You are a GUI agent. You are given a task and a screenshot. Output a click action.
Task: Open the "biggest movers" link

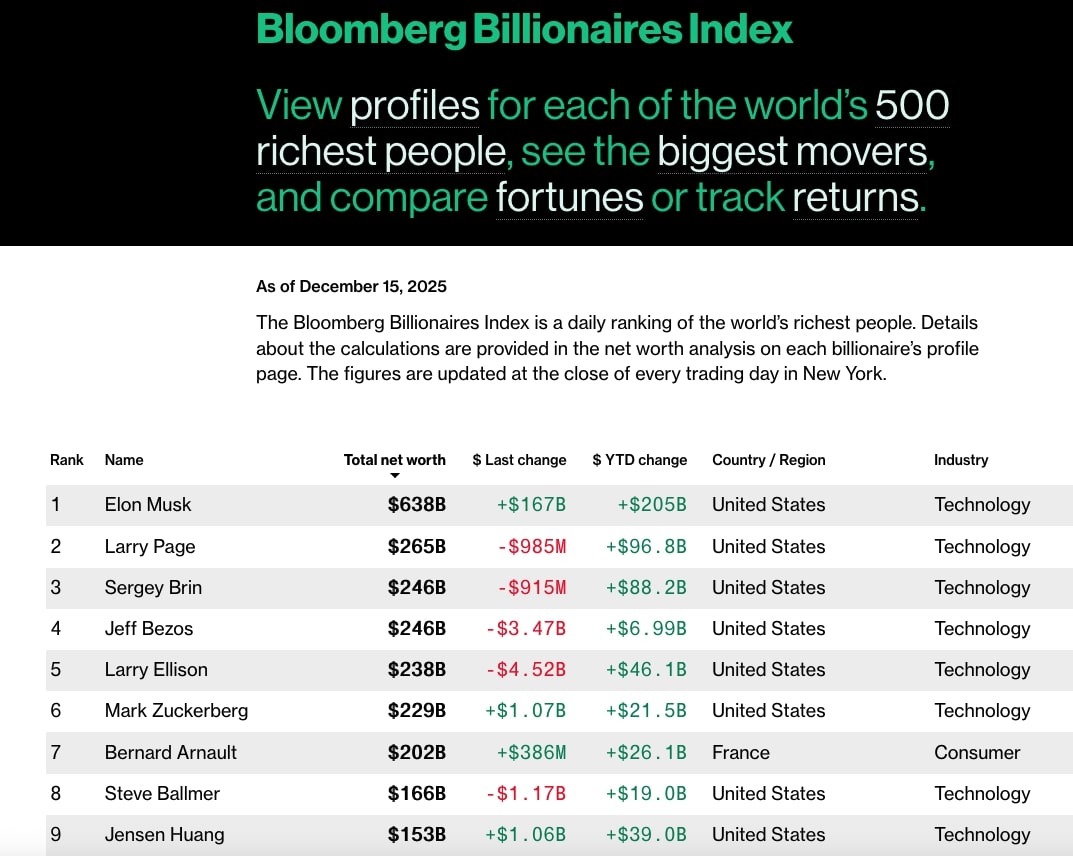pyautogui.click(x=792, y=151)
